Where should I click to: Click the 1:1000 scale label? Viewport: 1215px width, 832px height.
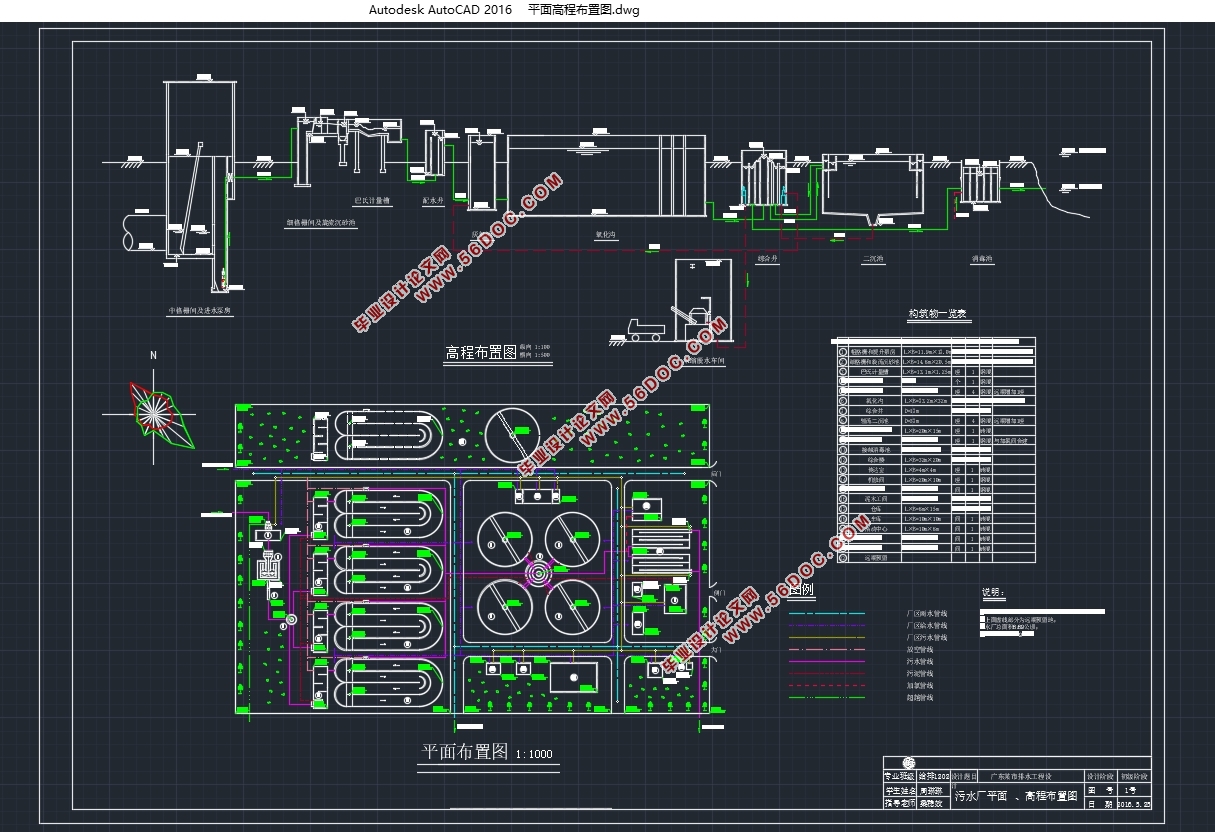point(534,755)
